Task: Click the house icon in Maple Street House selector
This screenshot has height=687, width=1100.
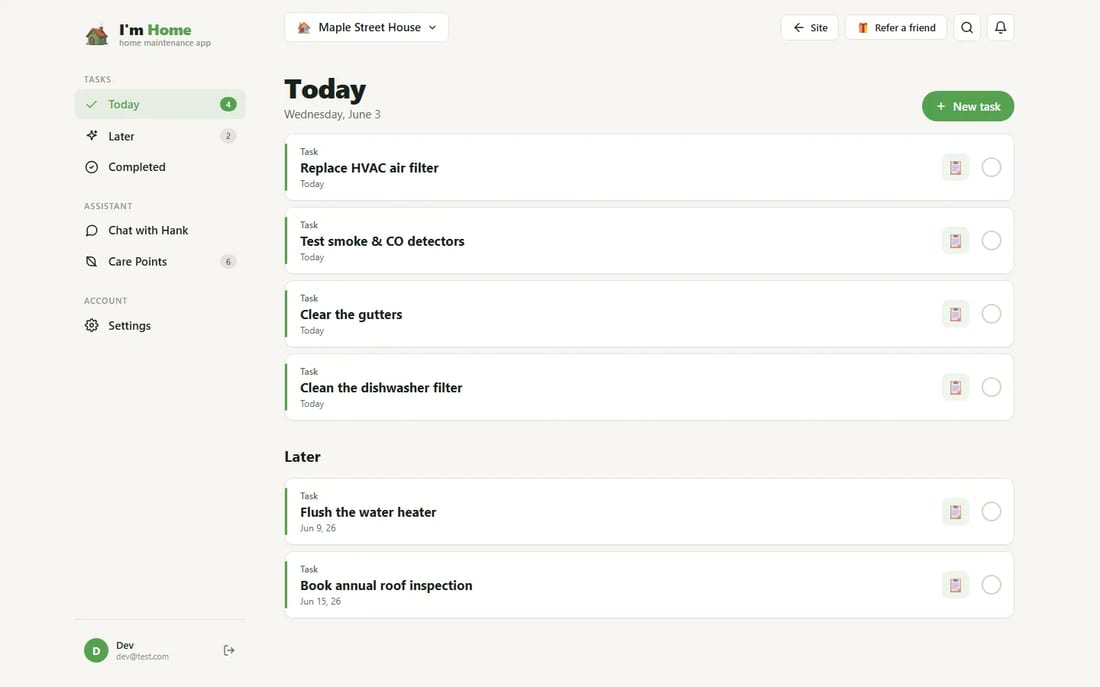Action: point(304,27)
